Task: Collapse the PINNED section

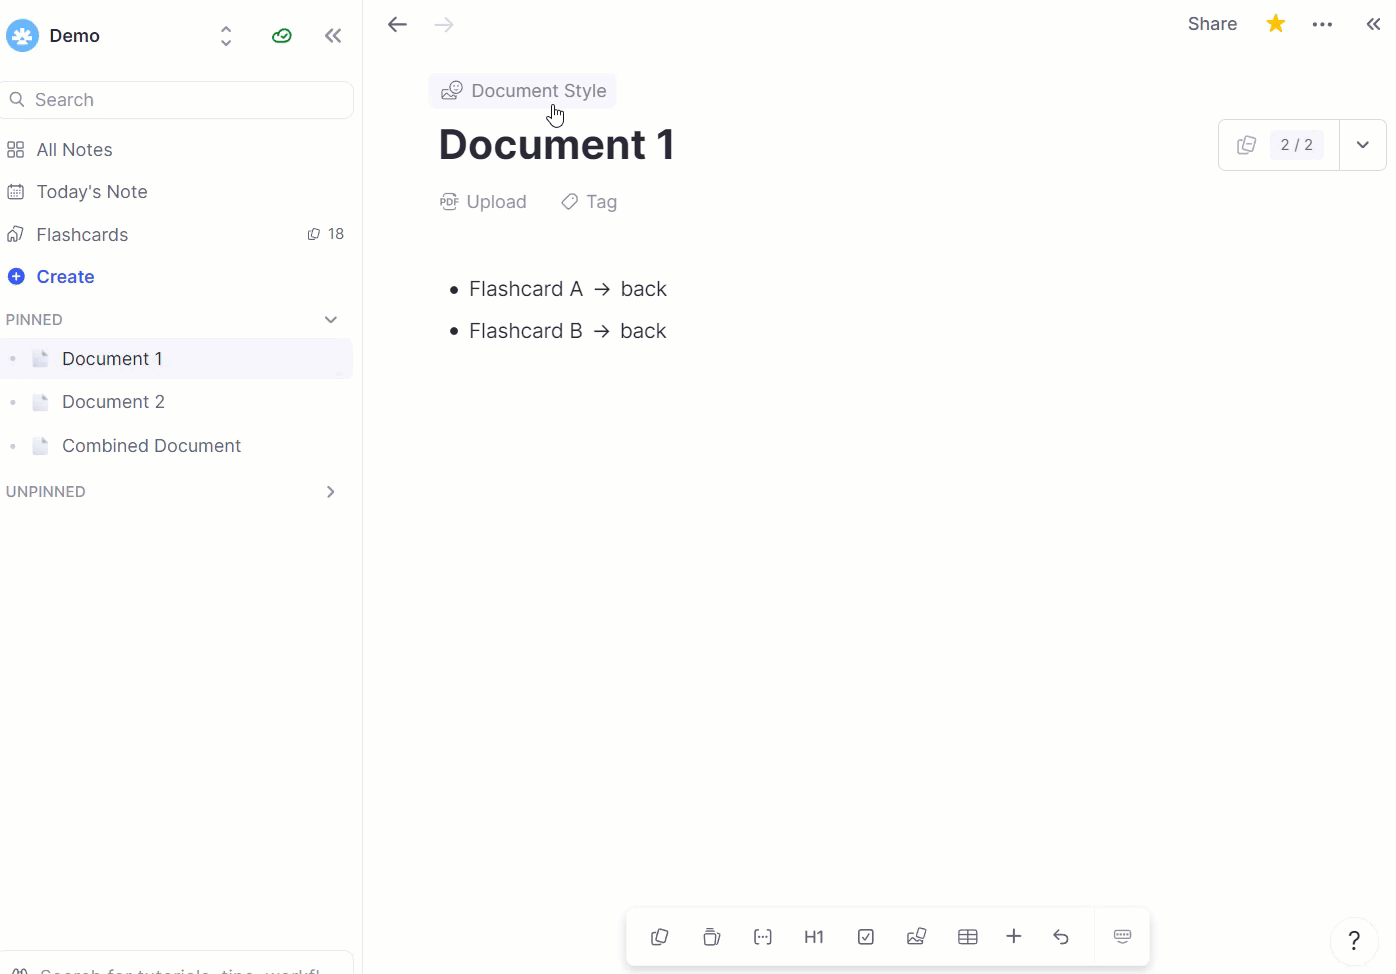Action: pyautogui.click(x=331, y=320)
